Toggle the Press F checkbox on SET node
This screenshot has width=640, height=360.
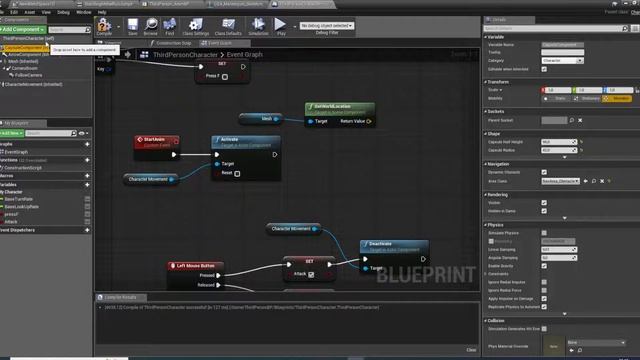coord(225,77)
